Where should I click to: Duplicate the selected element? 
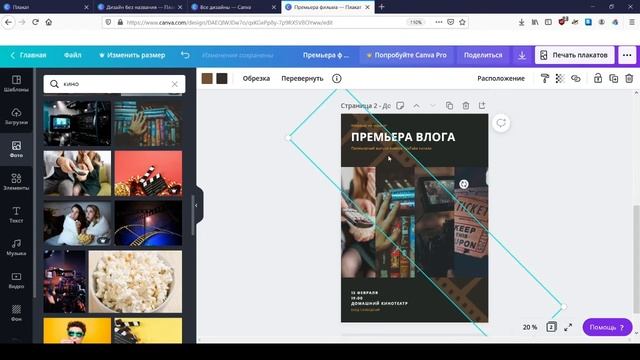click(613, 78)
